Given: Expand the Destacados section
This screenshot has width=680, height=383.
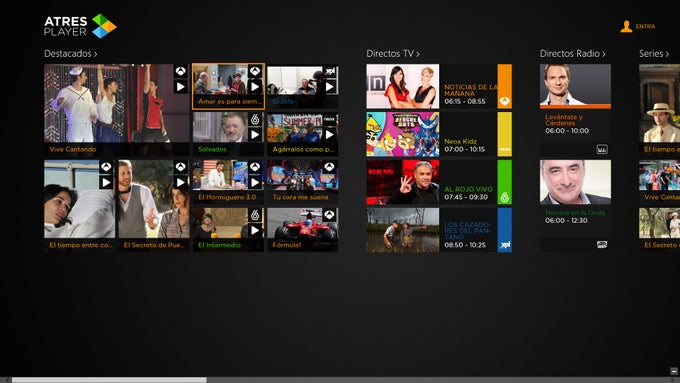Looking at the screenshot, I should click(x=71, y=53).
